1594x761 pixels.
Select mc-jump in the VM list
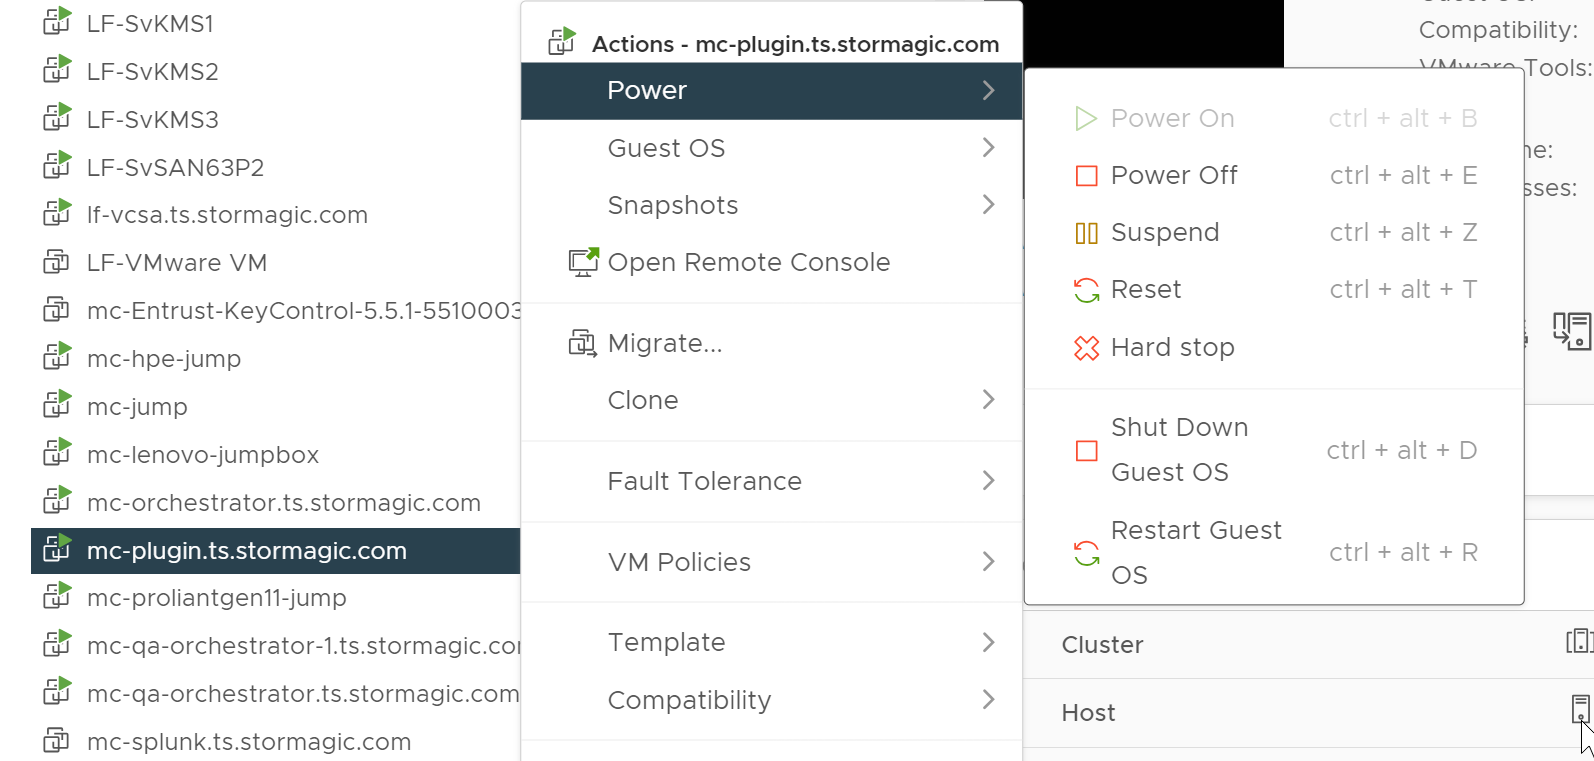(137, 407)
